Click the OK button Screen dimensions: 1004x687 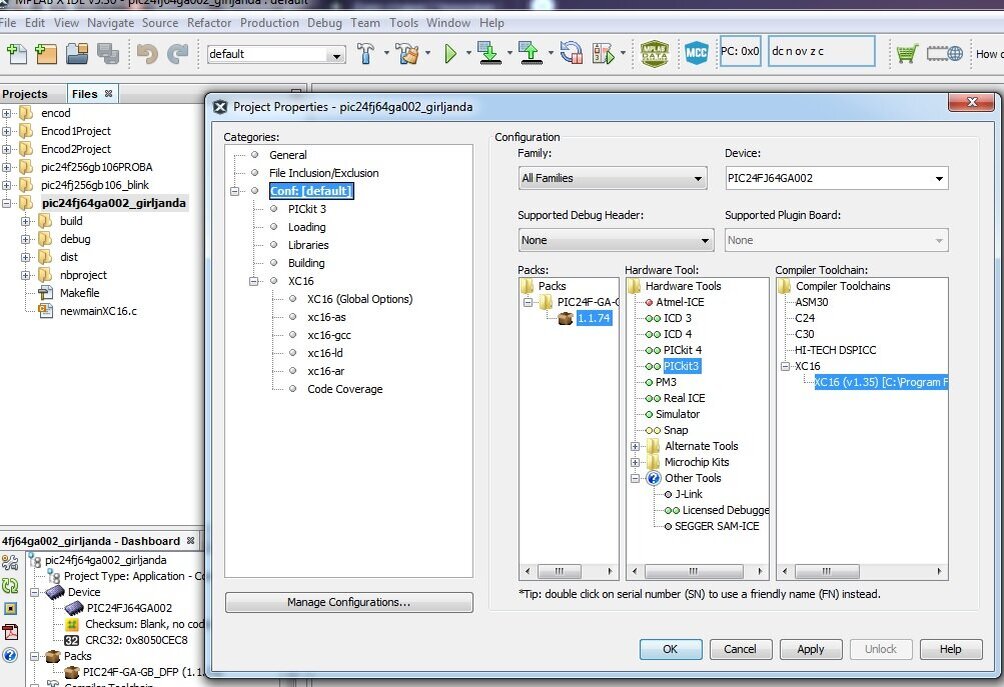pos(670,649)
